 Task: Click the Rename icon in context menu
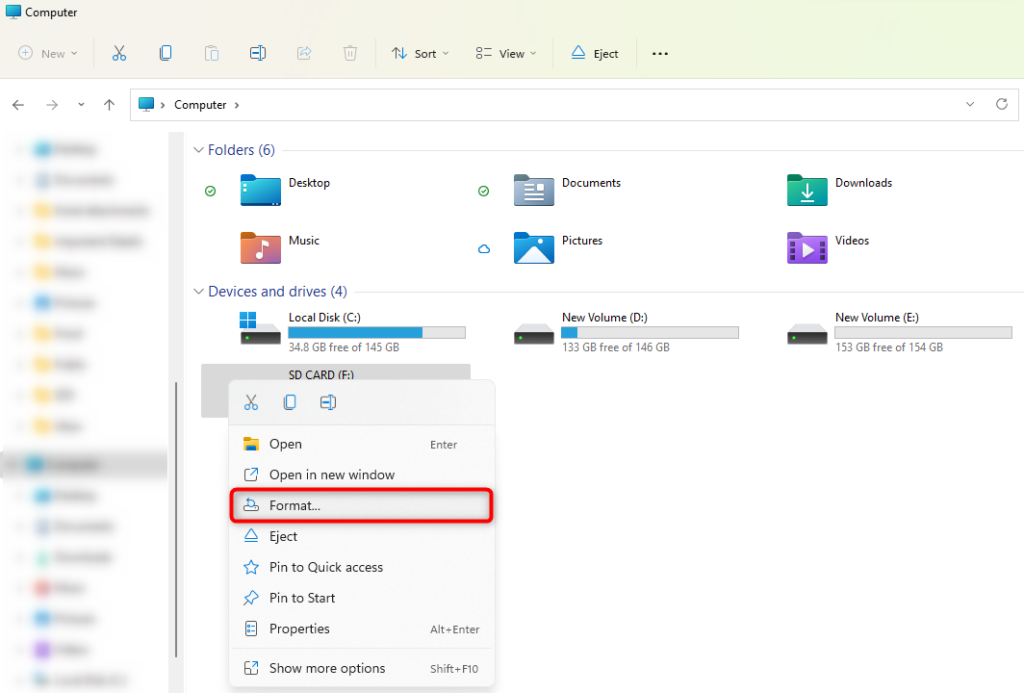pos(328,402)
